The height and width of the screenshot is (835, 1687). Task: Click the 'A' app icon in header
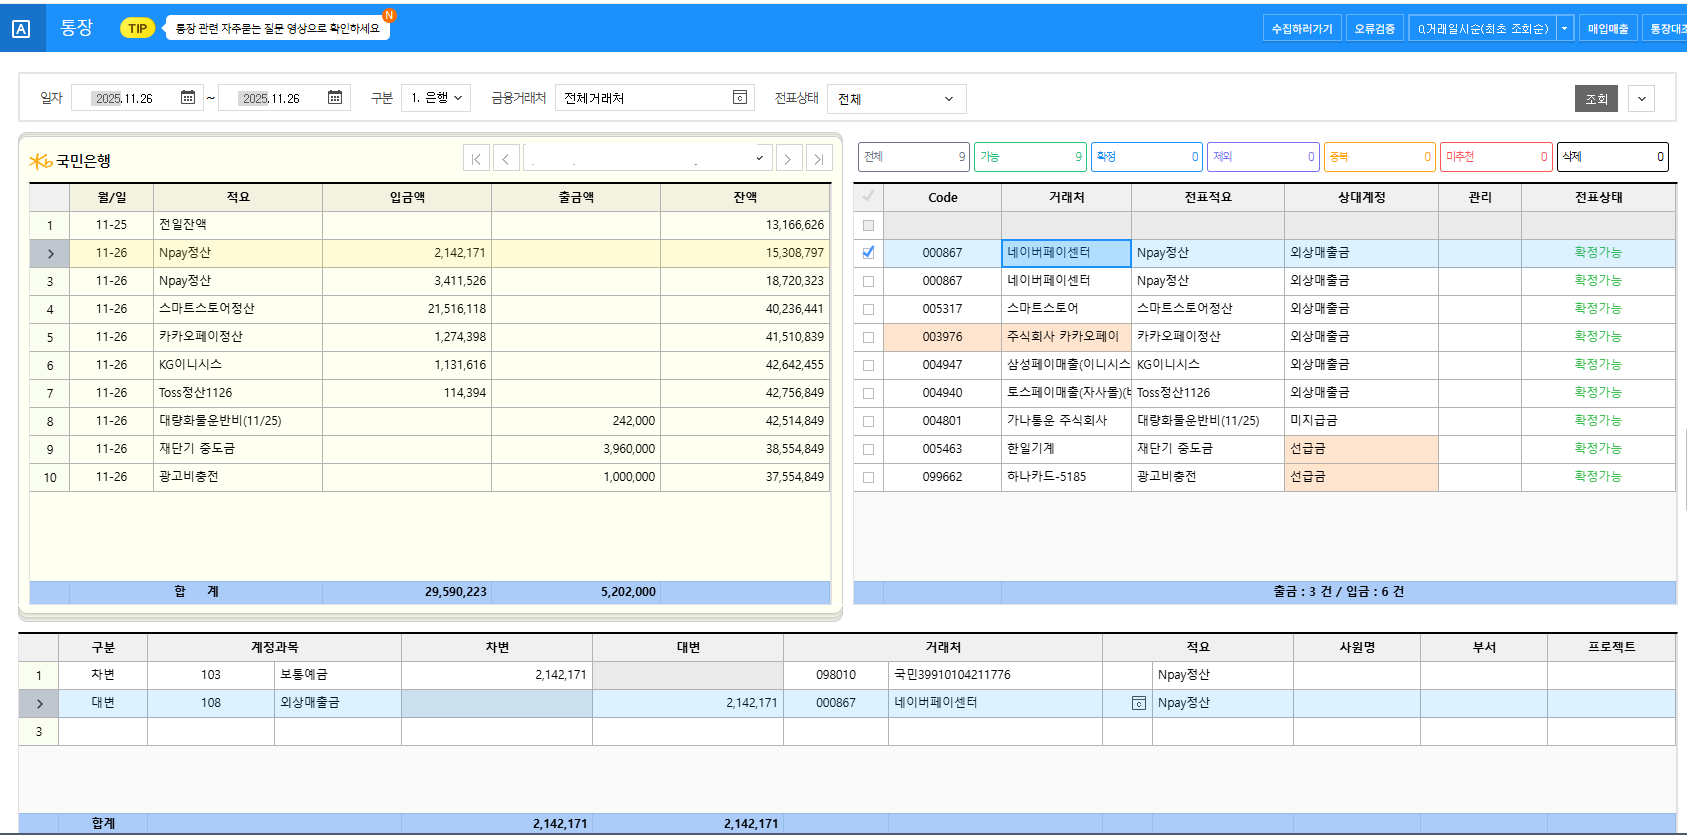coord(21,29)
